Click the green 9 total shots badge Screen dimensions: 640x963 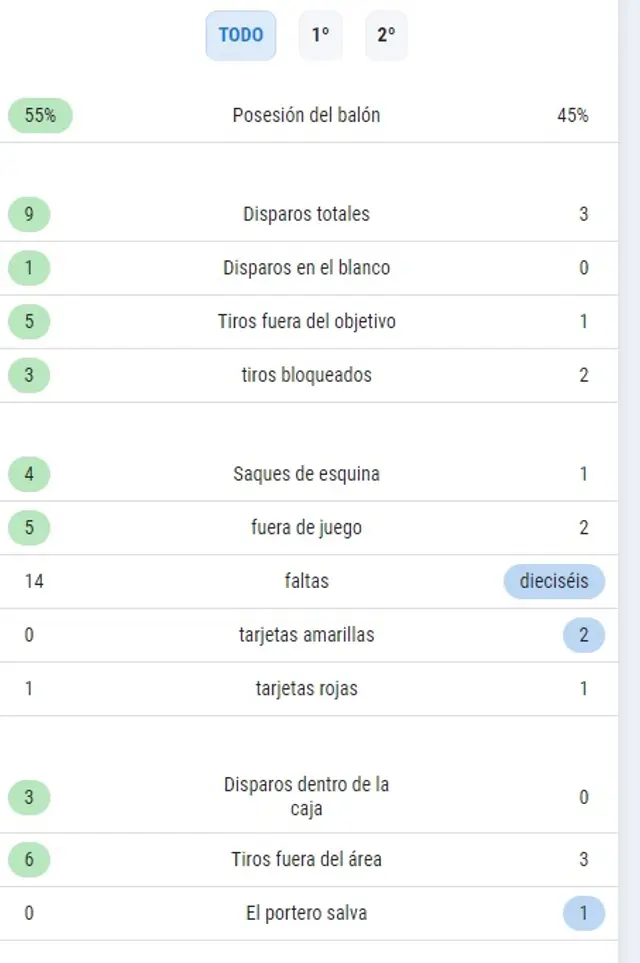click(28, 214)
